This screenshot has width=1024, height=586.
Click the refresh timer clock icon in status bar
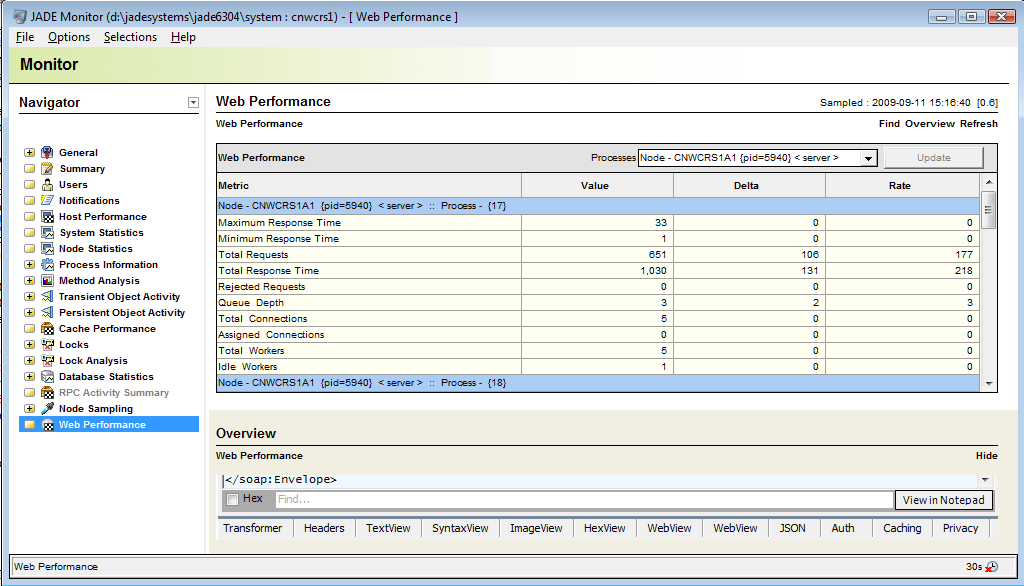coord(991,566)
